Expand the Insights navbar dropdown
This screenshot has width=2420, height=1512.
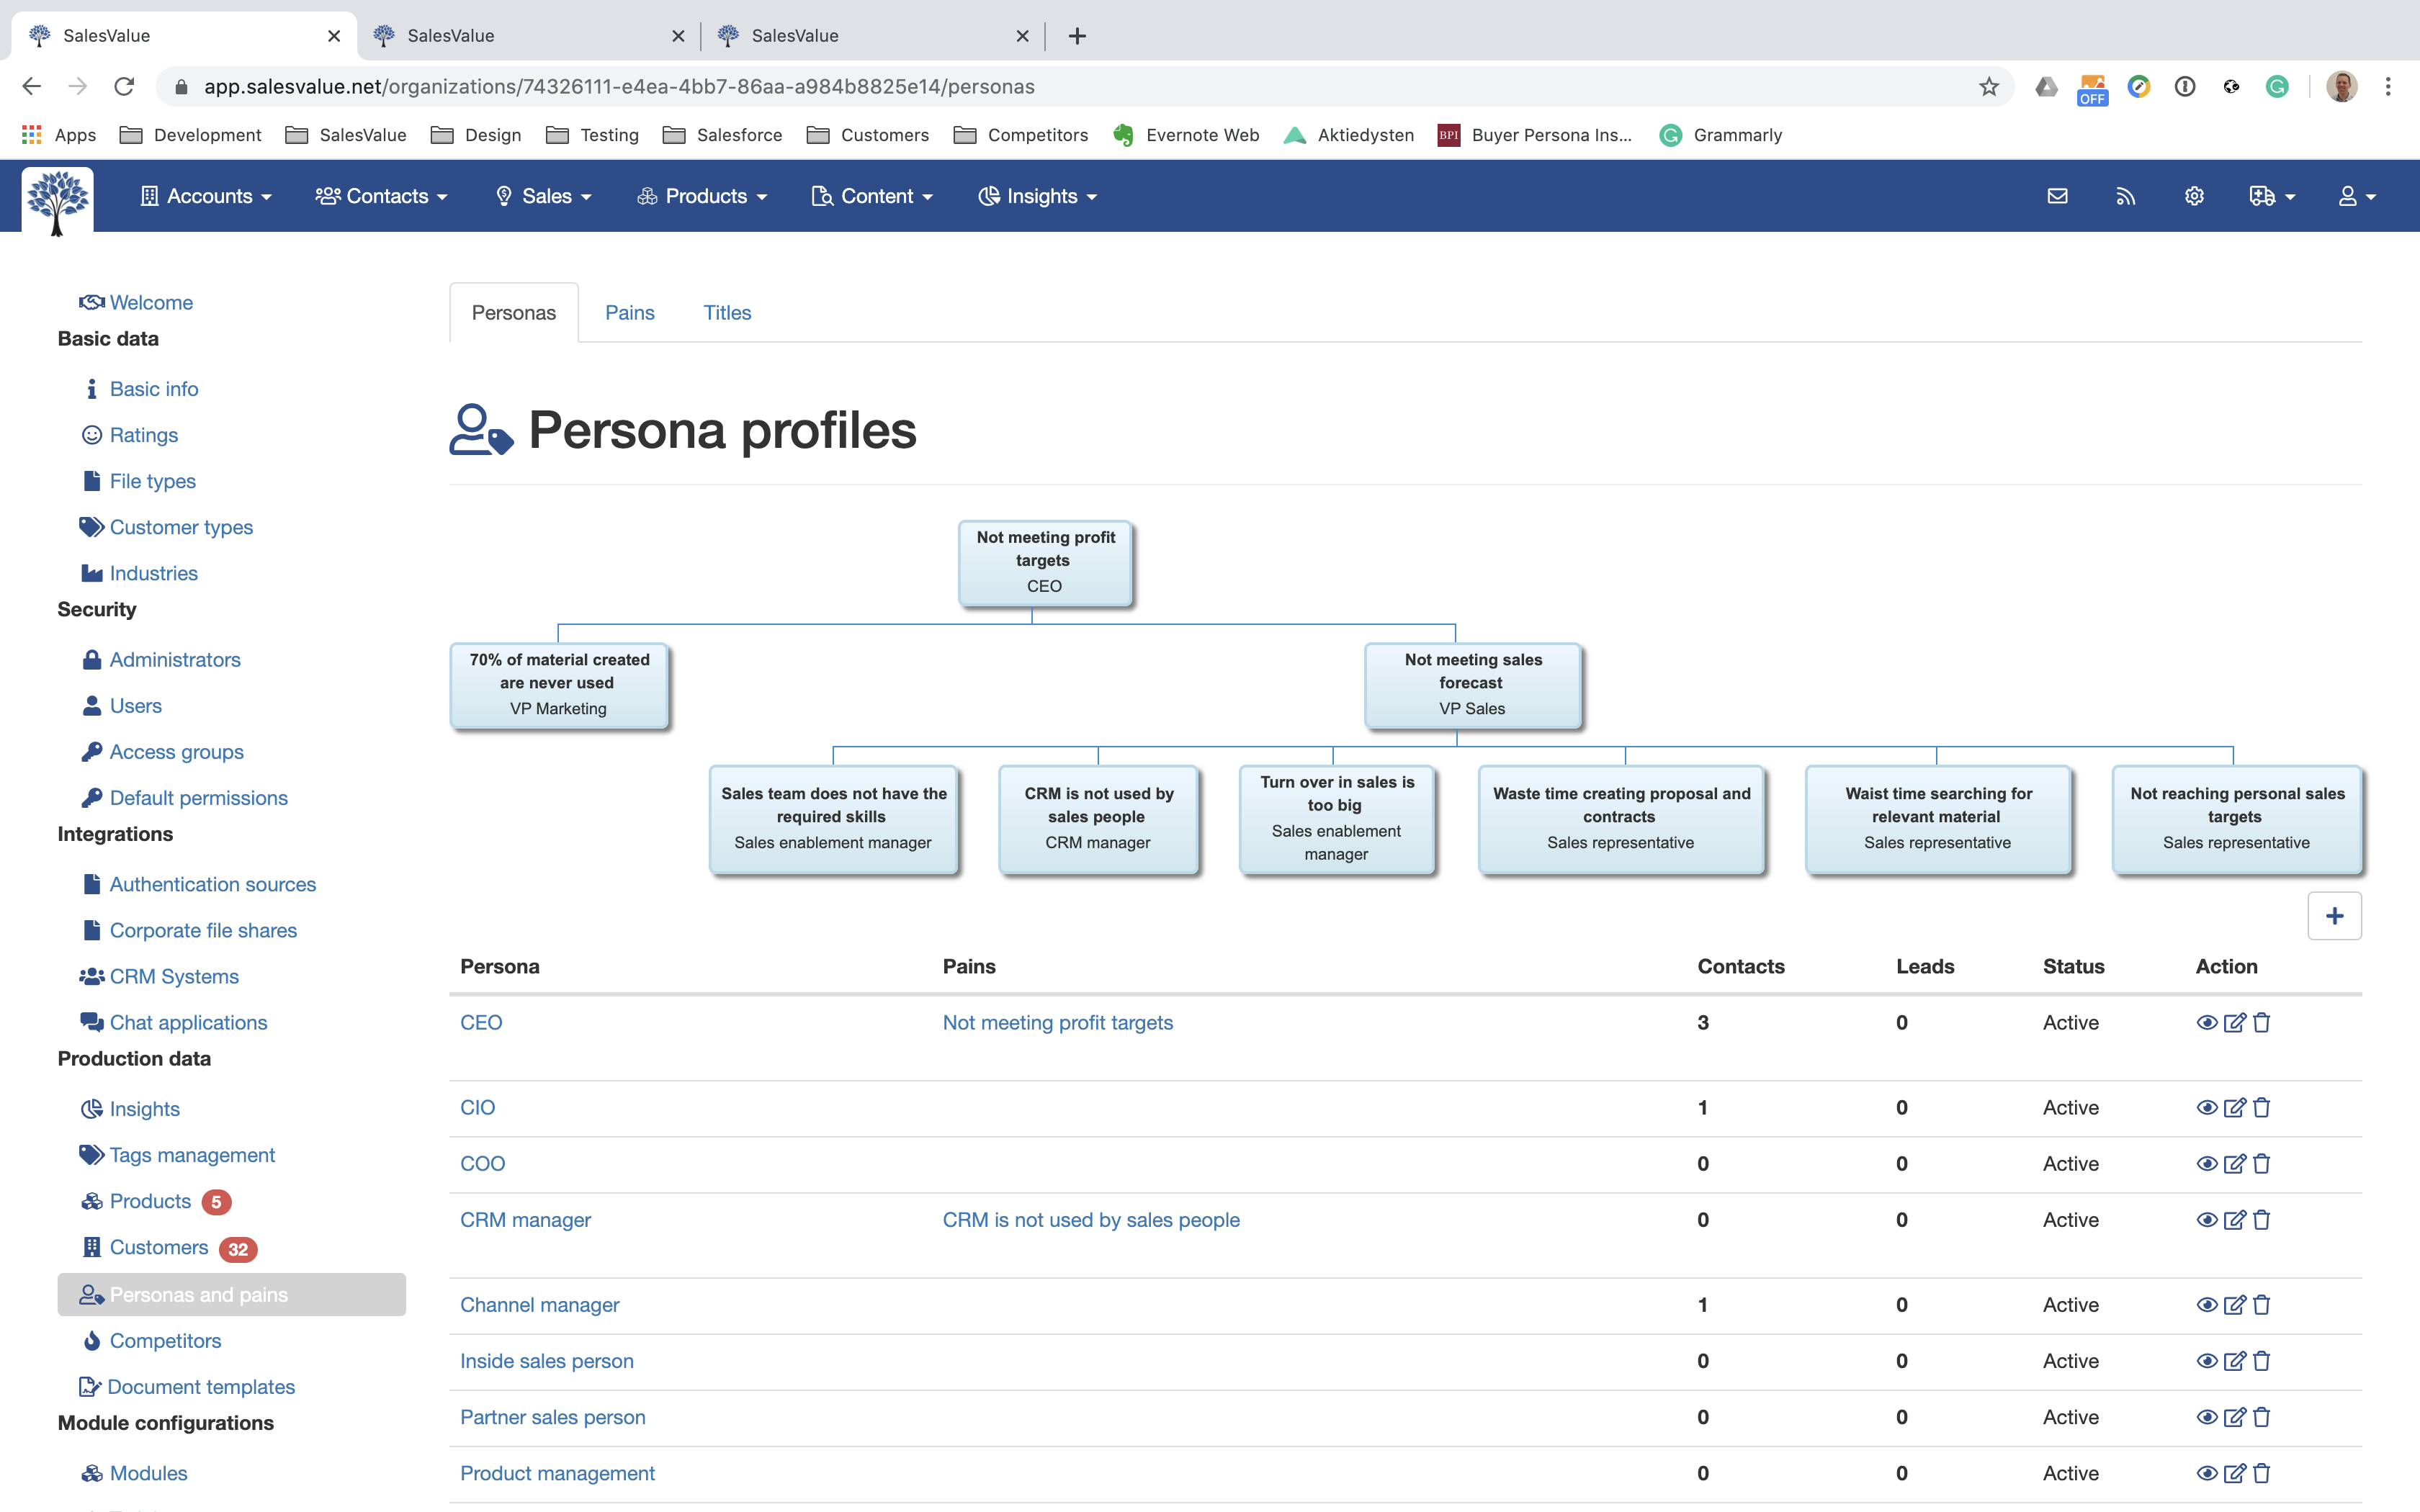(x=1038, y=196)
